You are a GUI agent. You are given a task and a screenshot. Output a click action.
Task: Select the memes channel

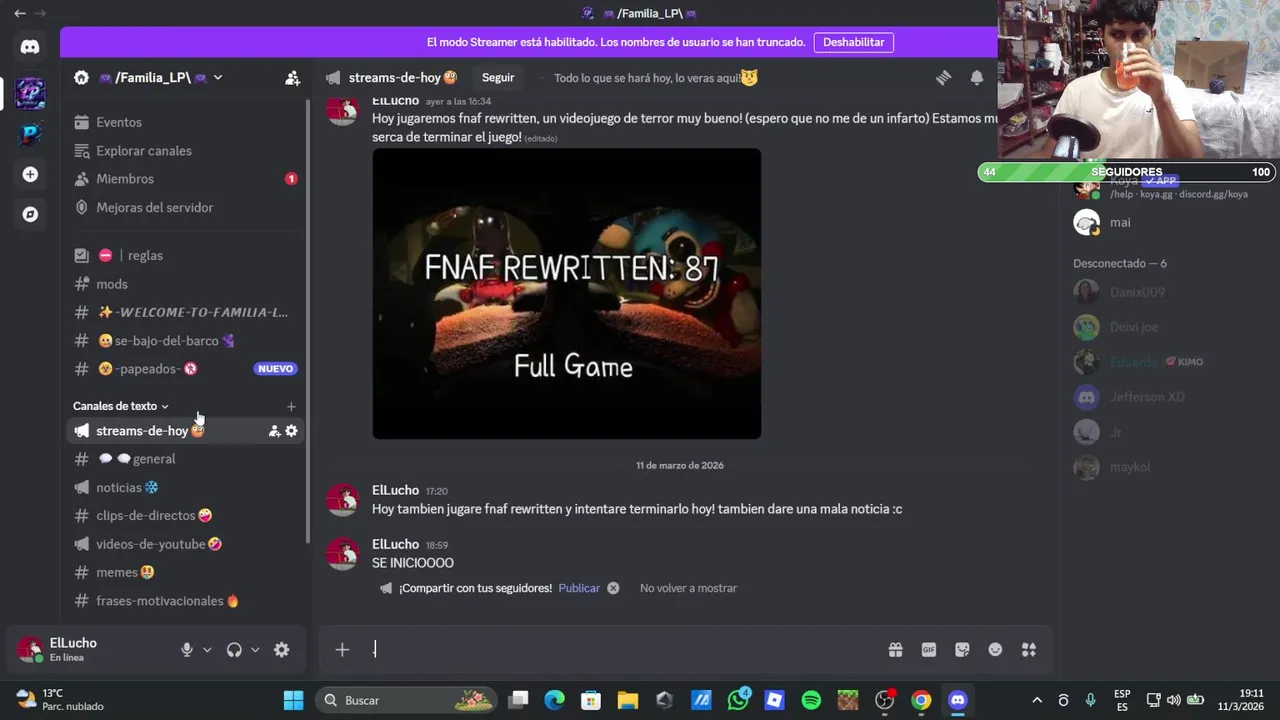186,573
